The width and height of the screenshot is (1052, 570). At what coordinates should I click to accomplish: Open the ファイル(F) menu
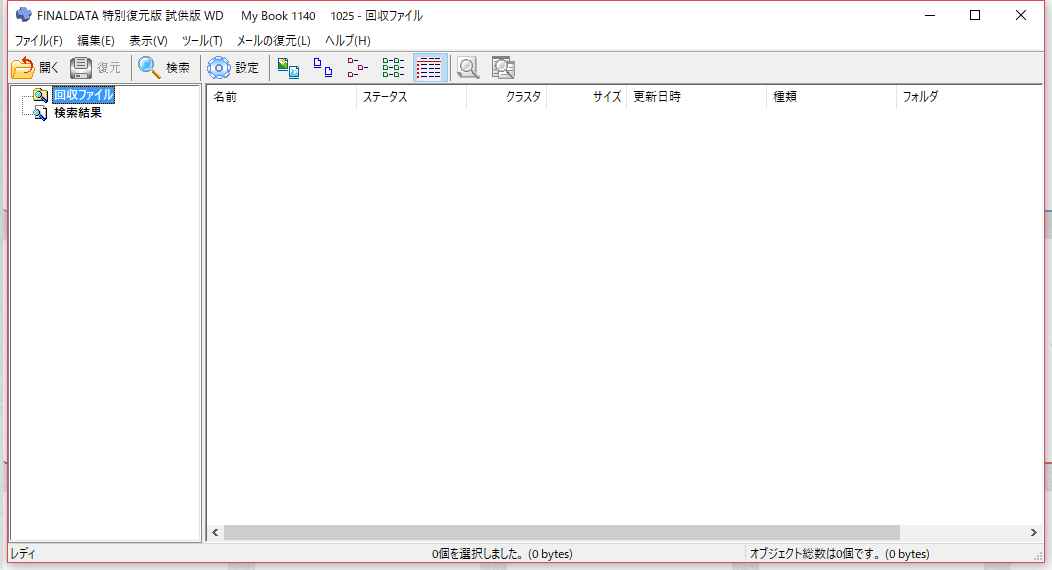click(38, 41)
